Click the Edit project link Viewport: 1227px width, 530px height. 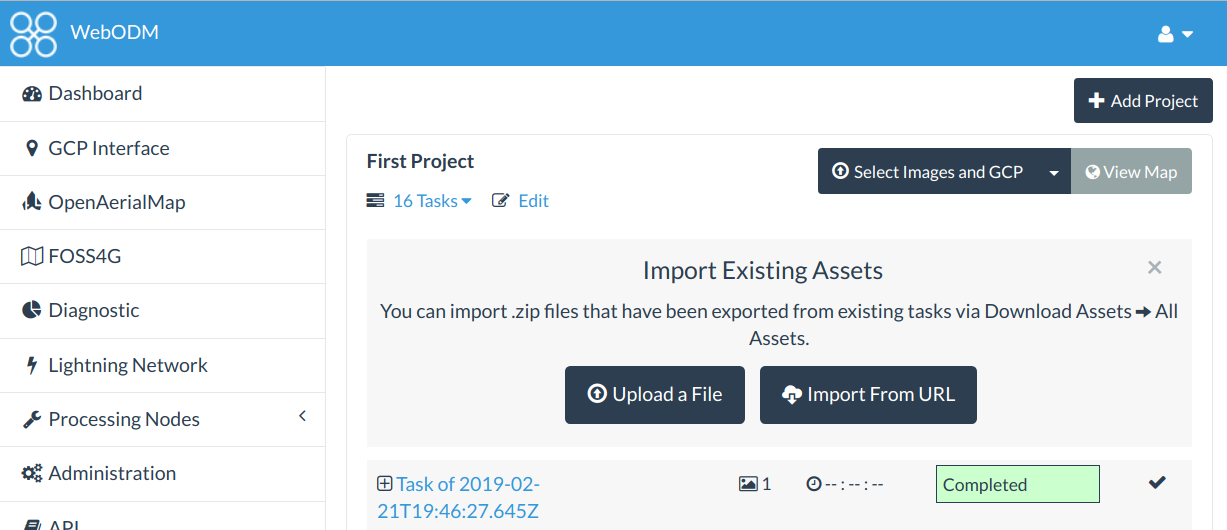pos(533,201)
